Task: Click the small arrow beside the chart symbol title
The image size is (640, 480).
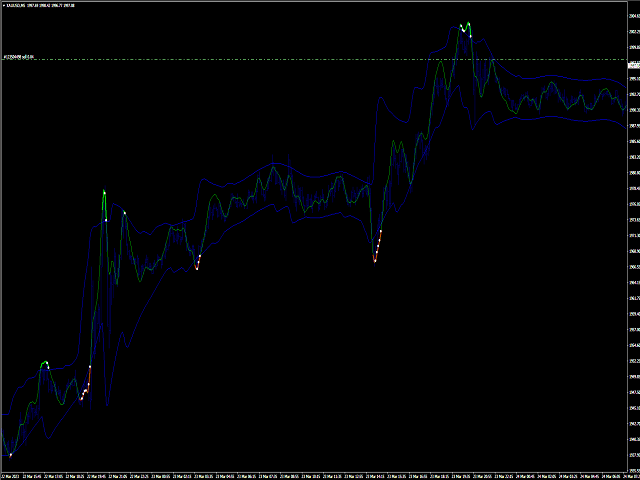Action: pyautogui.click(x=4, y=5)
